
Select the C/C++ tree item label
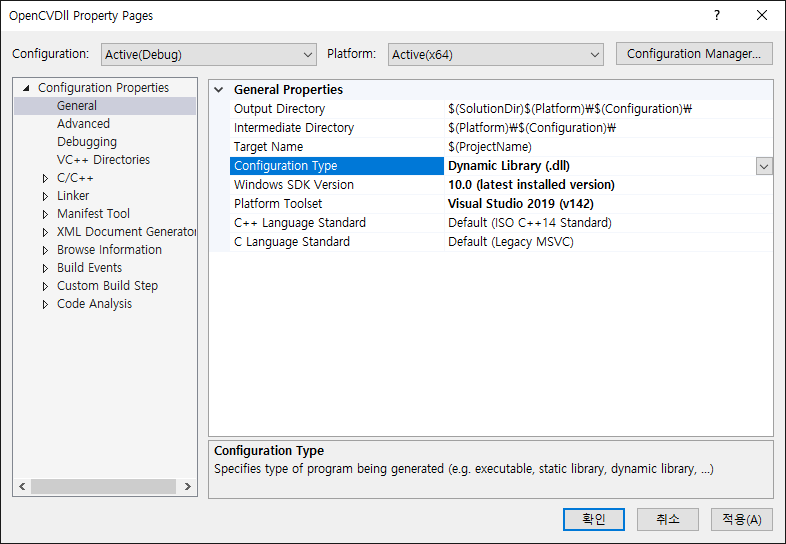point(75,178)
